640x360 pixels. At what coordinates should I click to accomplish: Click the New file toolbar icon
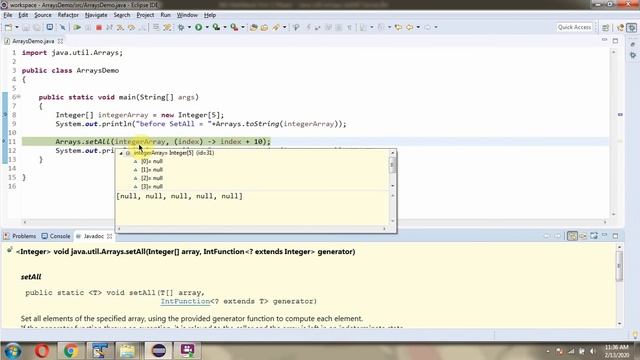(8, 27)
